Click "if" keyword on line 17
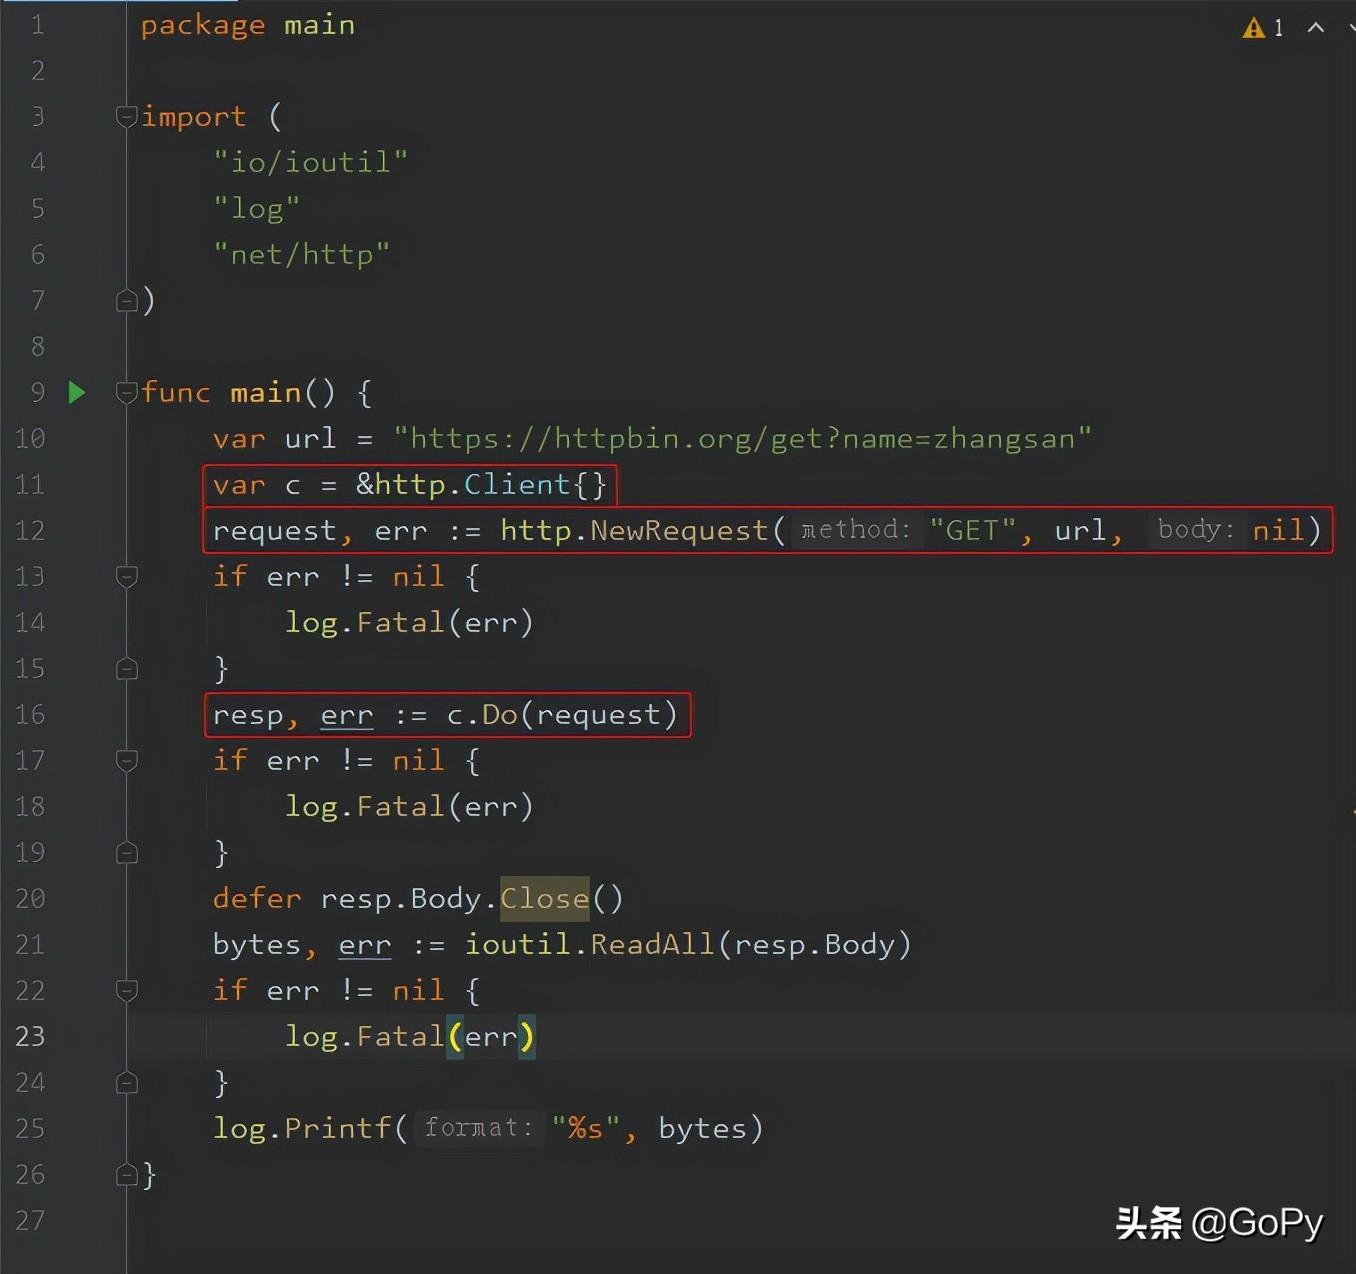This screenshot has height=1274, width=1356. 230,760
